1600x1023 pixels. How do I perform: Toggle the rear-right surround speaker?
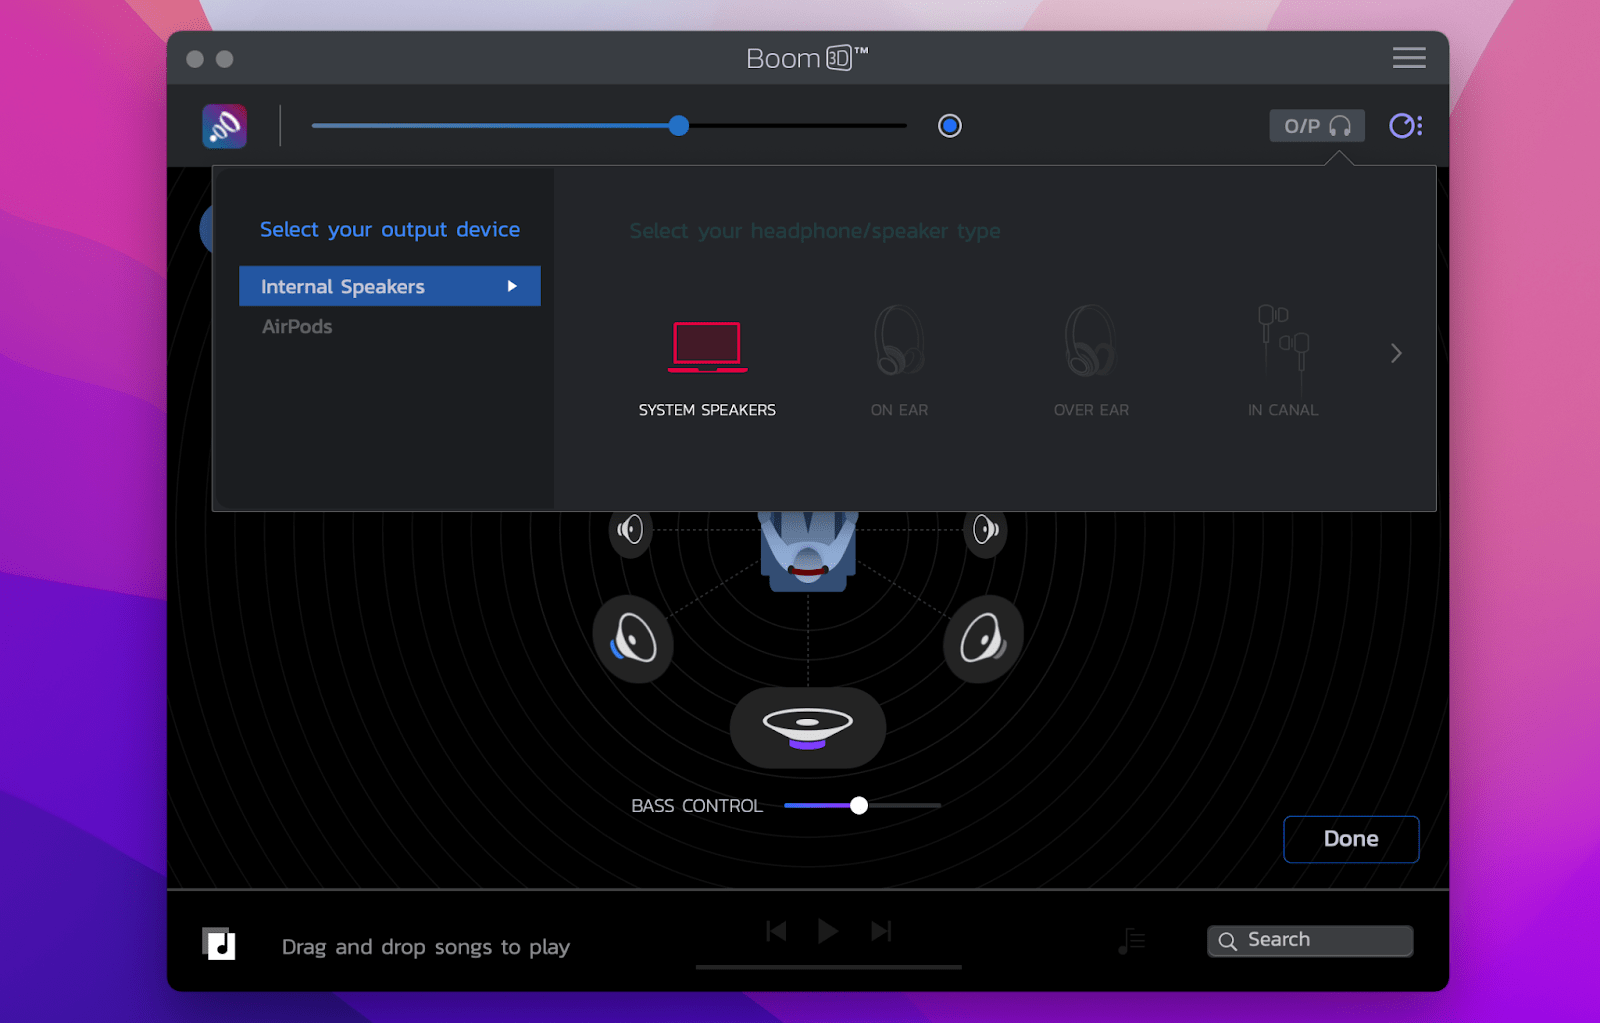coord(983,638)
